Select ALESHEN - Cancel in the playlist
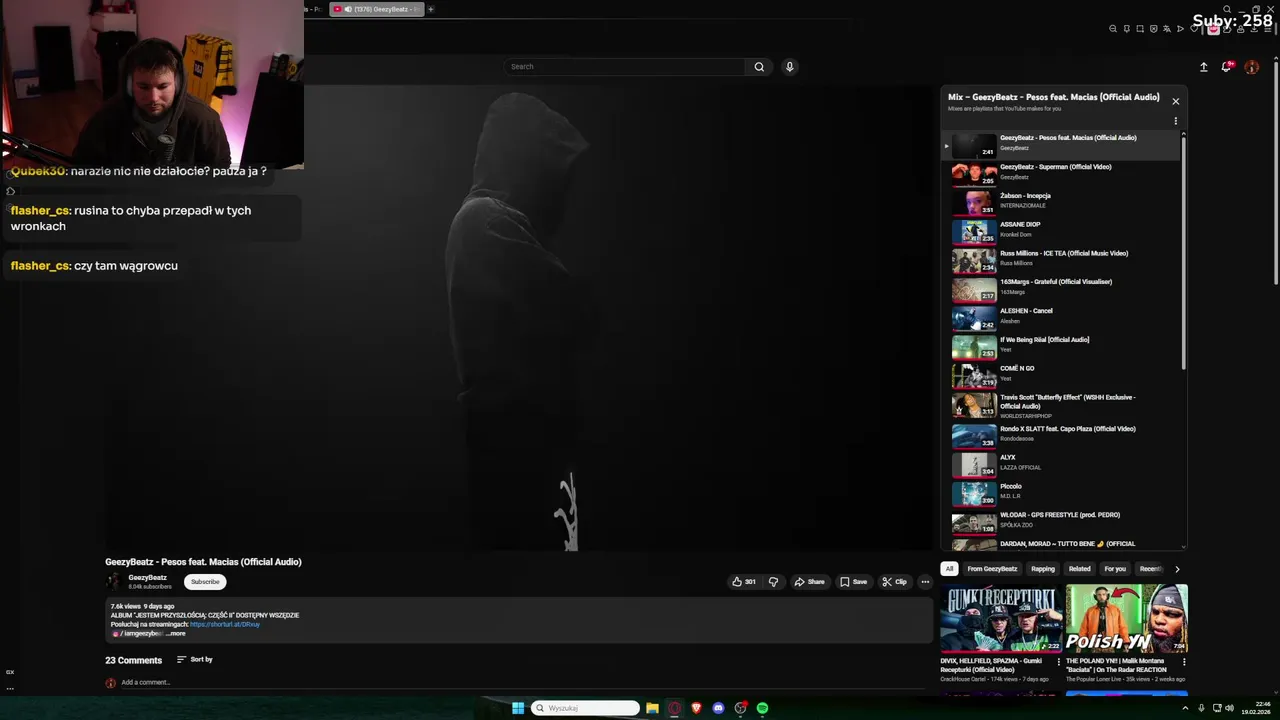 pyautogui.click(x=1060, y=319)
